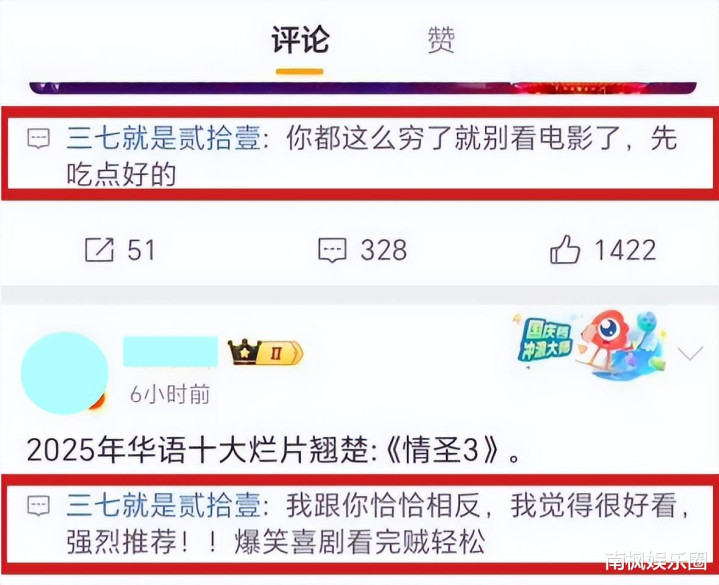
Task: Open the blurred round profile avatar
Action: tap(64, 373)
